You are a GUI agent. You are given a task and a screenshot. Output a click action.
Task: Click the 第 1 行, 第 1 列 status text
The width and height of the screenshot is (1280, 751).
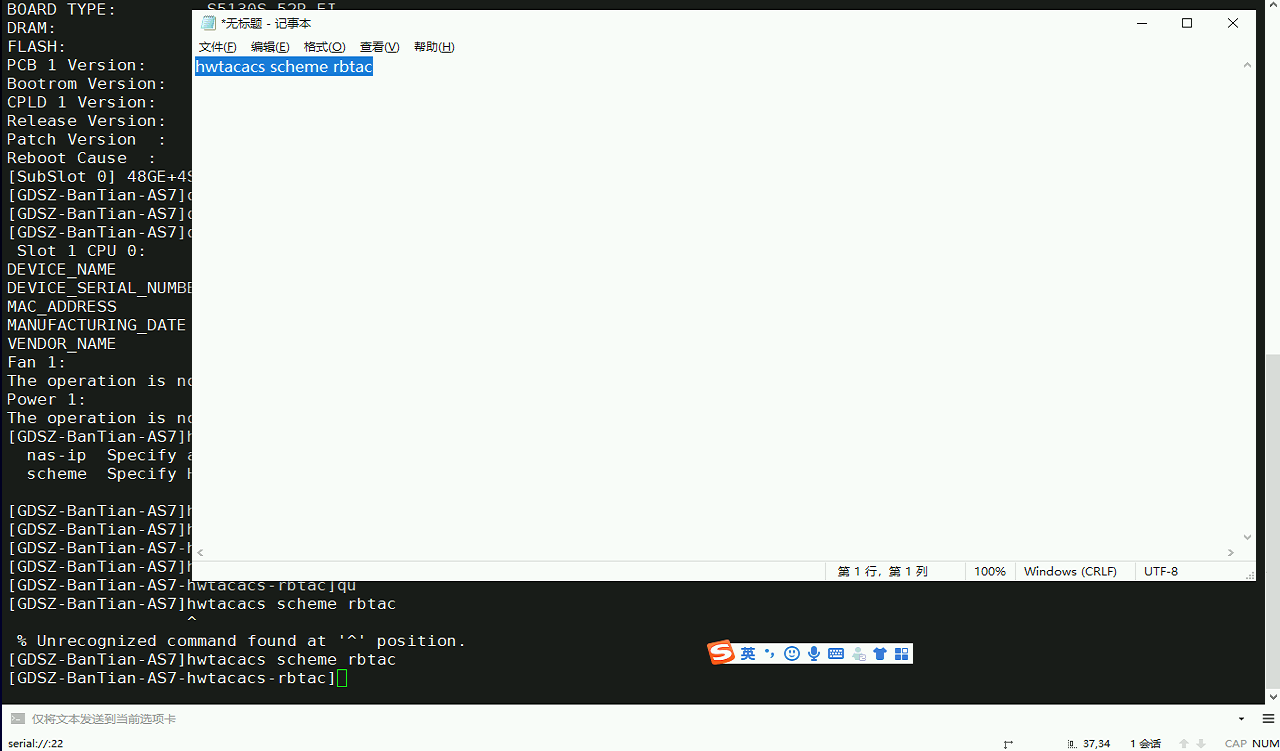[883, 572]
